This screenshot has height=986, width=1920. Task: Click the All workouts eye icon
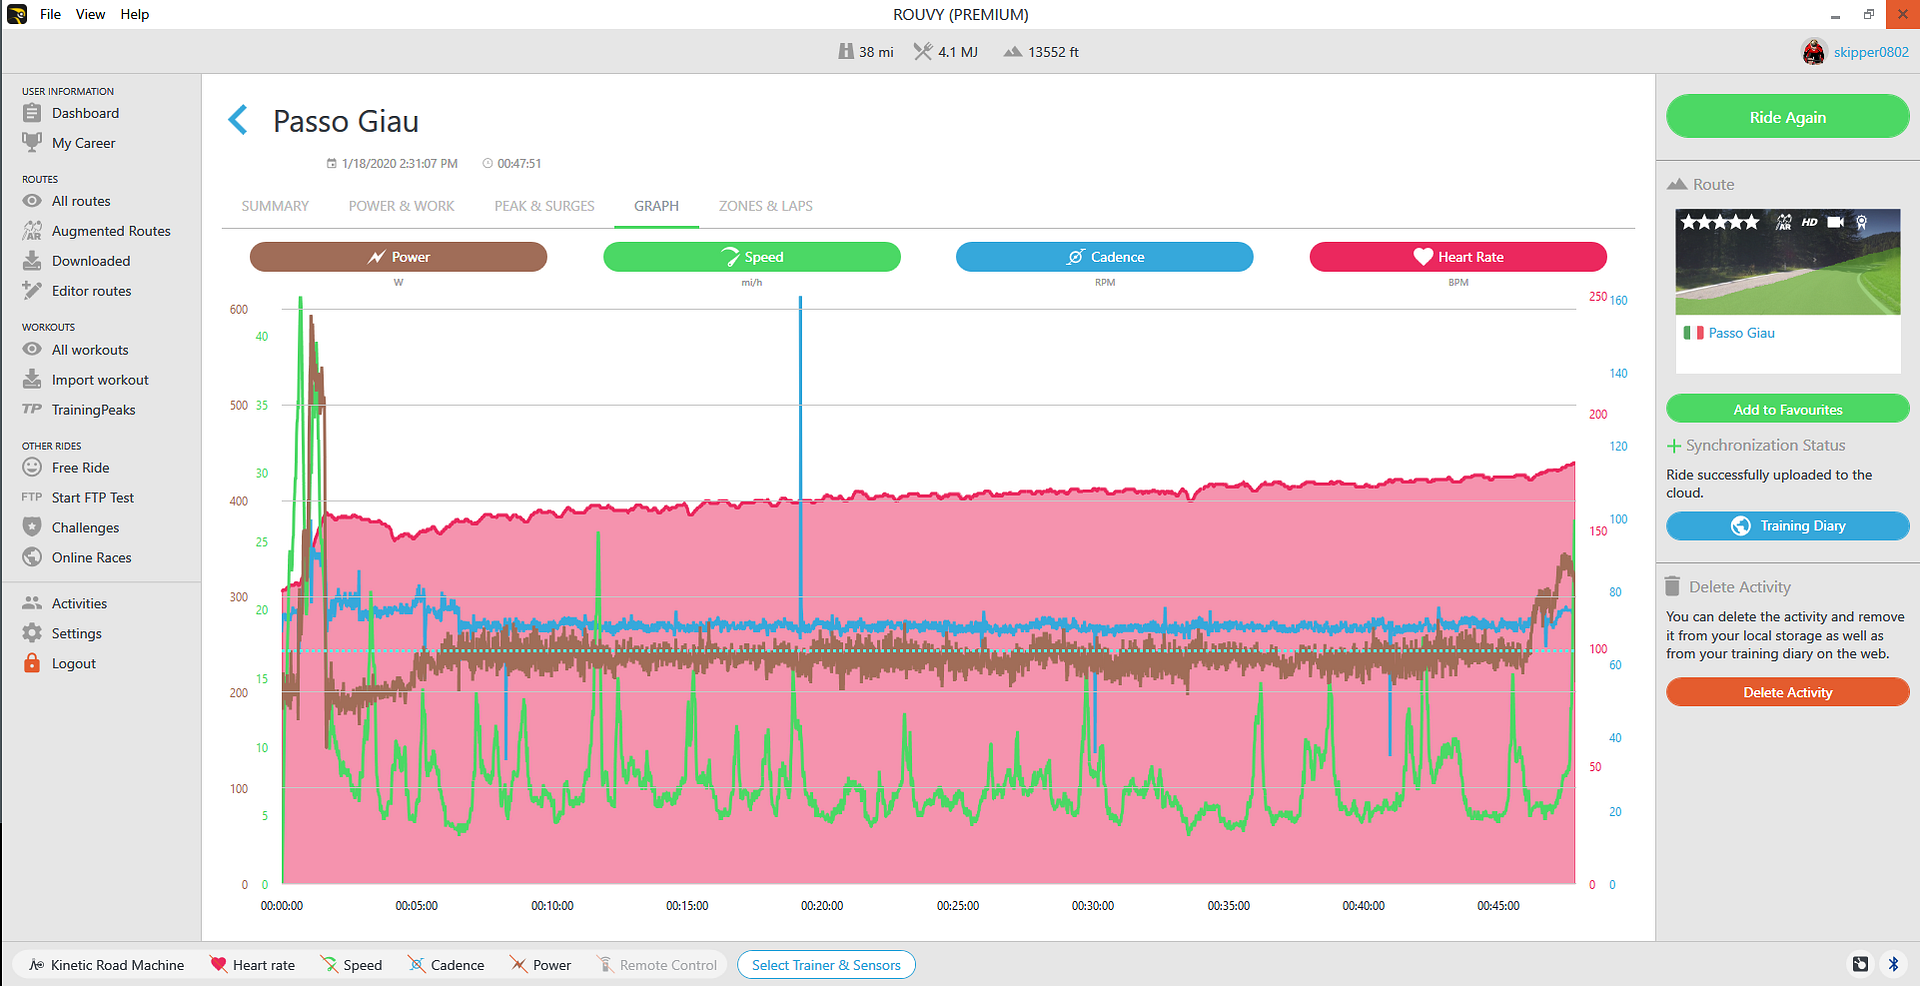click(x=32, y=350)
